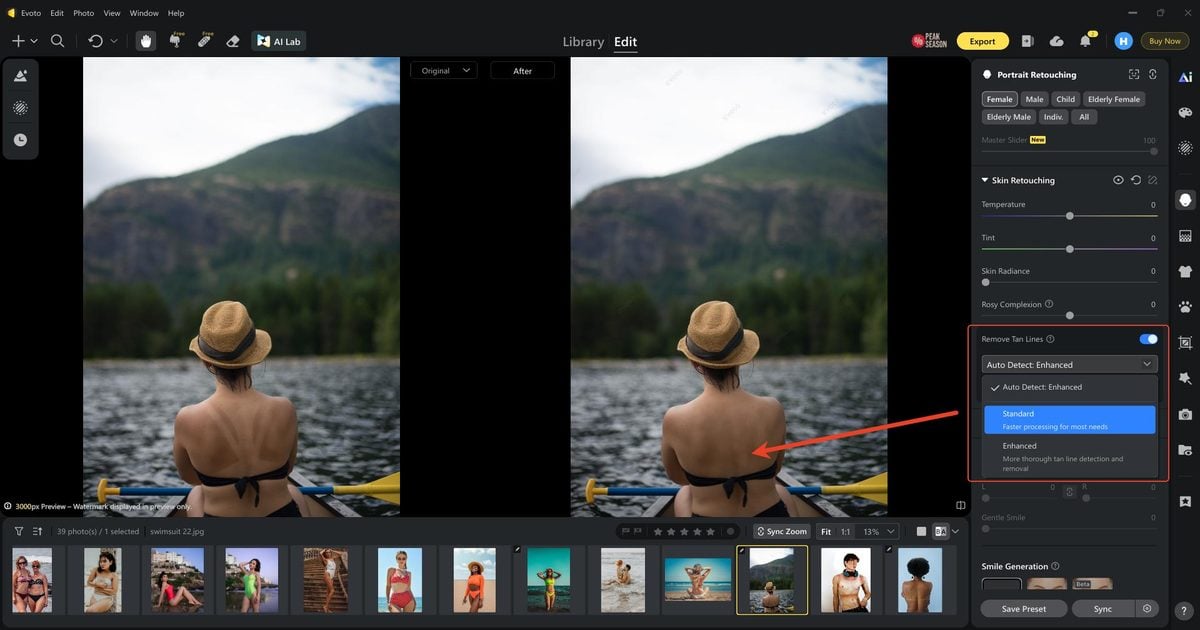Open the crop tool sidebar icon
Screen dimensions: 1200x630
click(1185, 342)
